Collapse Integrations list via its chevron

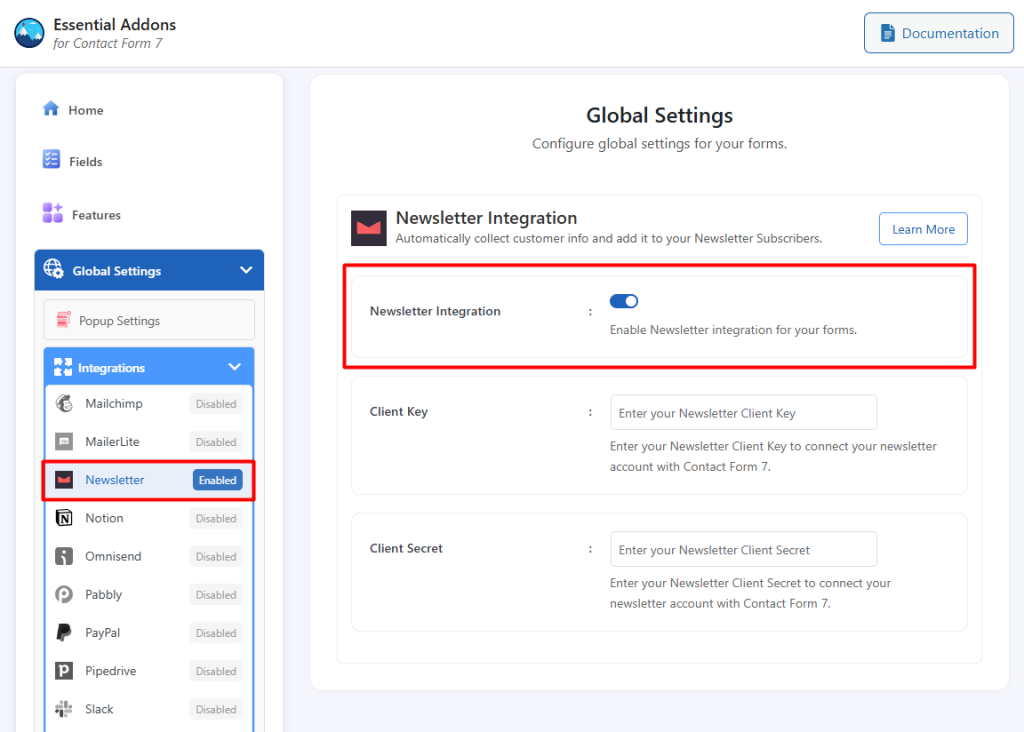tap(234, 367)
